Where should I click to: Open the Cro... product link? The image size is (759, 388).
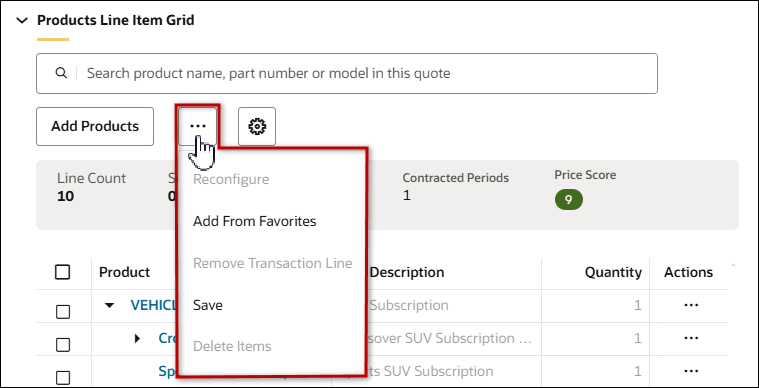(x=167, y=338)
